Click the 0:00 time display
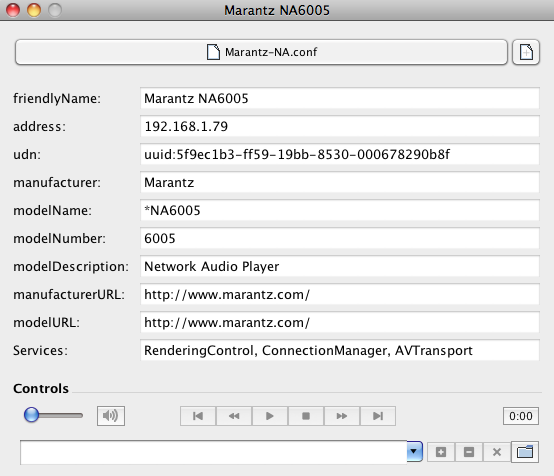554x476 pixels. (521, 416)
